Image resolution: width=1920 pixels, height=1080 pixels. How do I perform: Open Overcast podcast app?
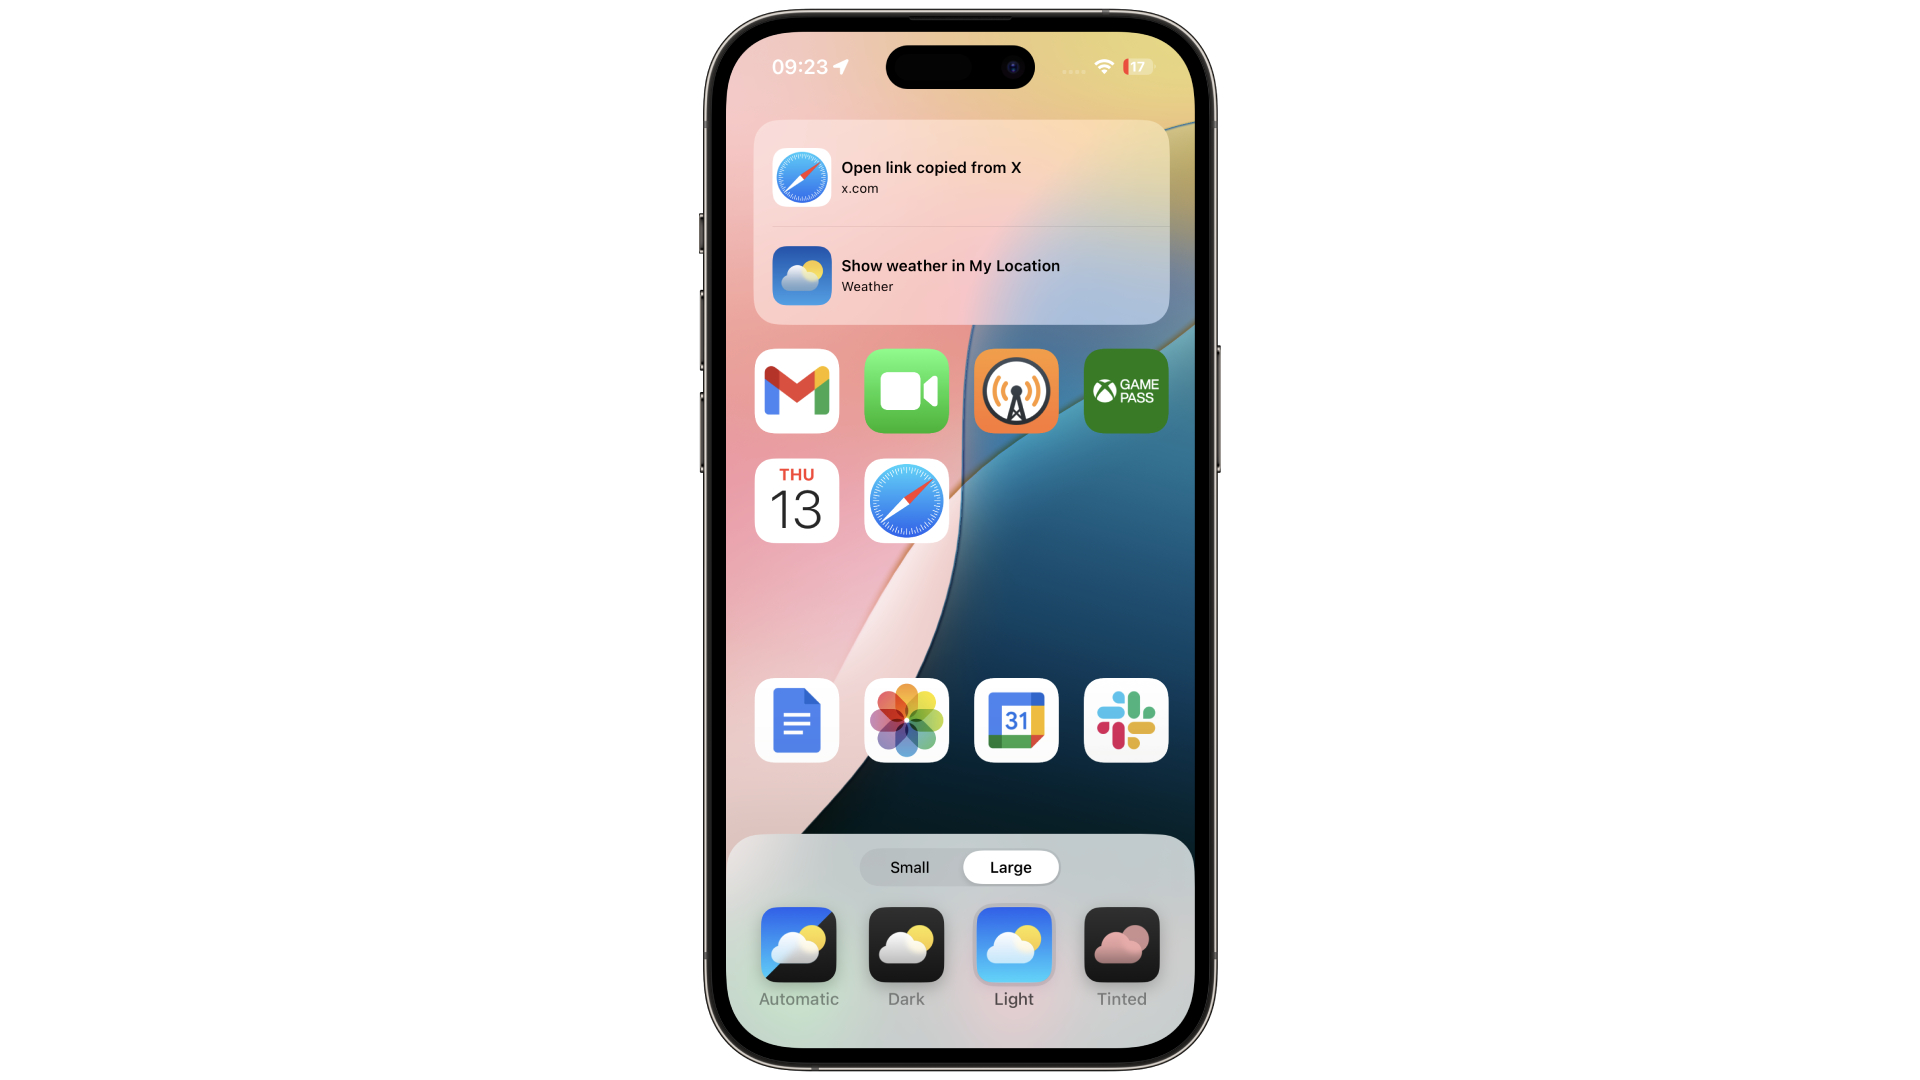tap(1014, 390)
